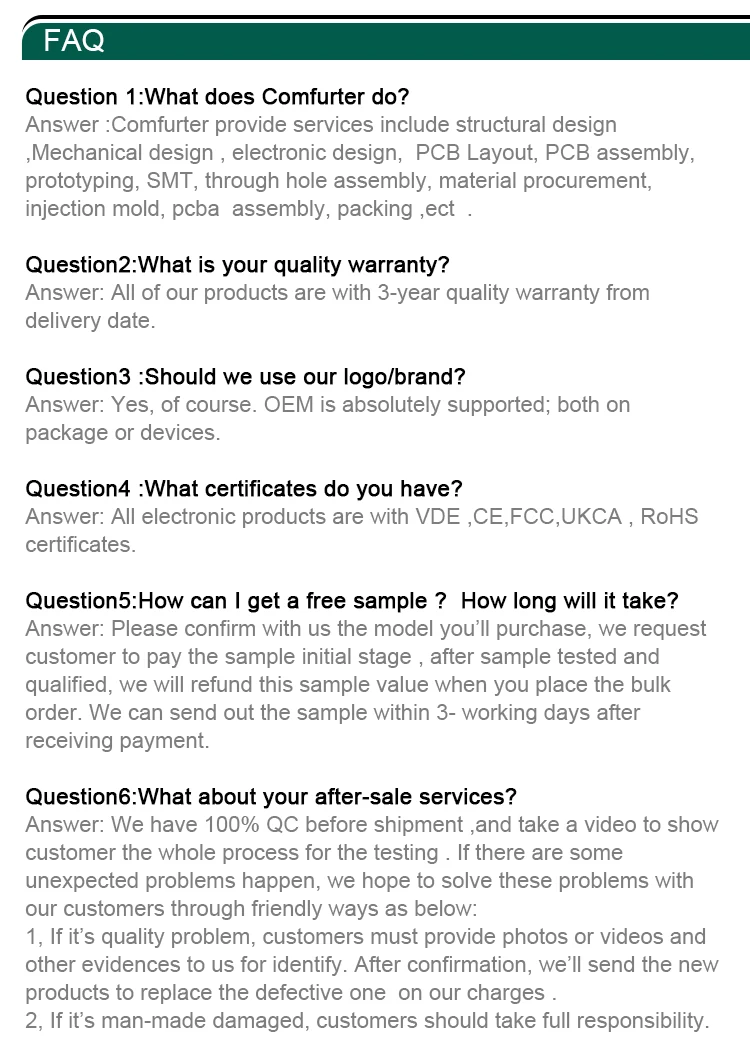Viewport: 750px width, 1054px height.
Task: Click the word RoHS in the certificates answer
Action: (669, 517)
